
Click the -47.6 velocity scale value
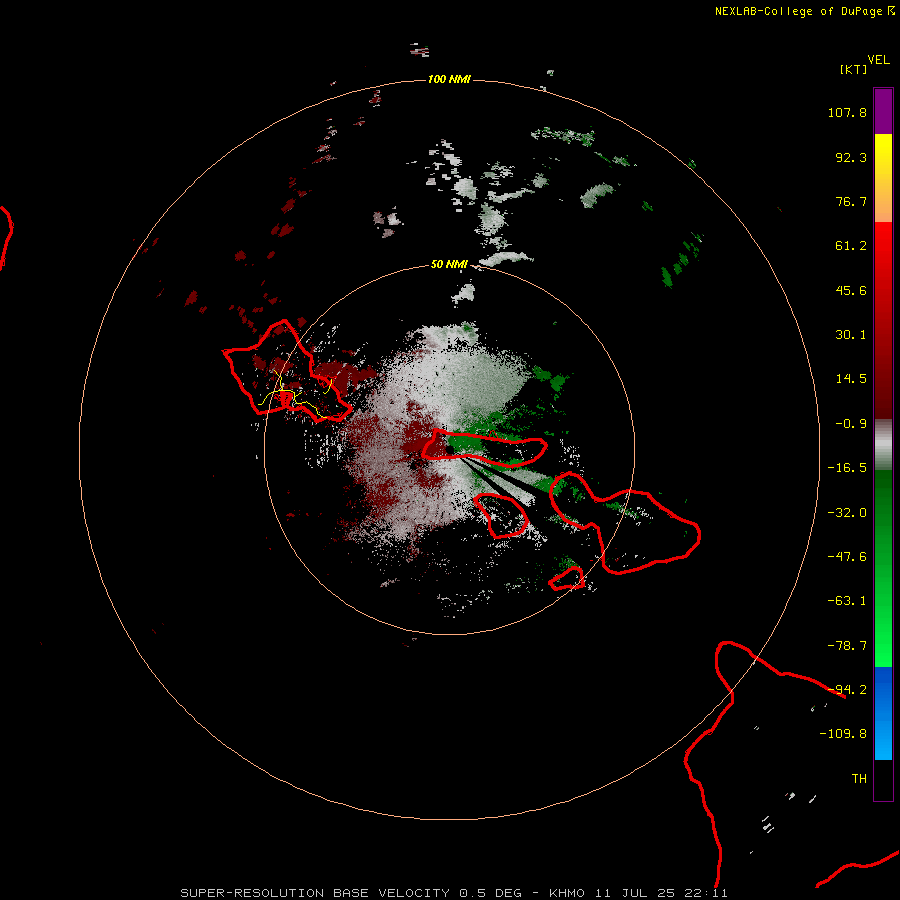tap(847, 557)
